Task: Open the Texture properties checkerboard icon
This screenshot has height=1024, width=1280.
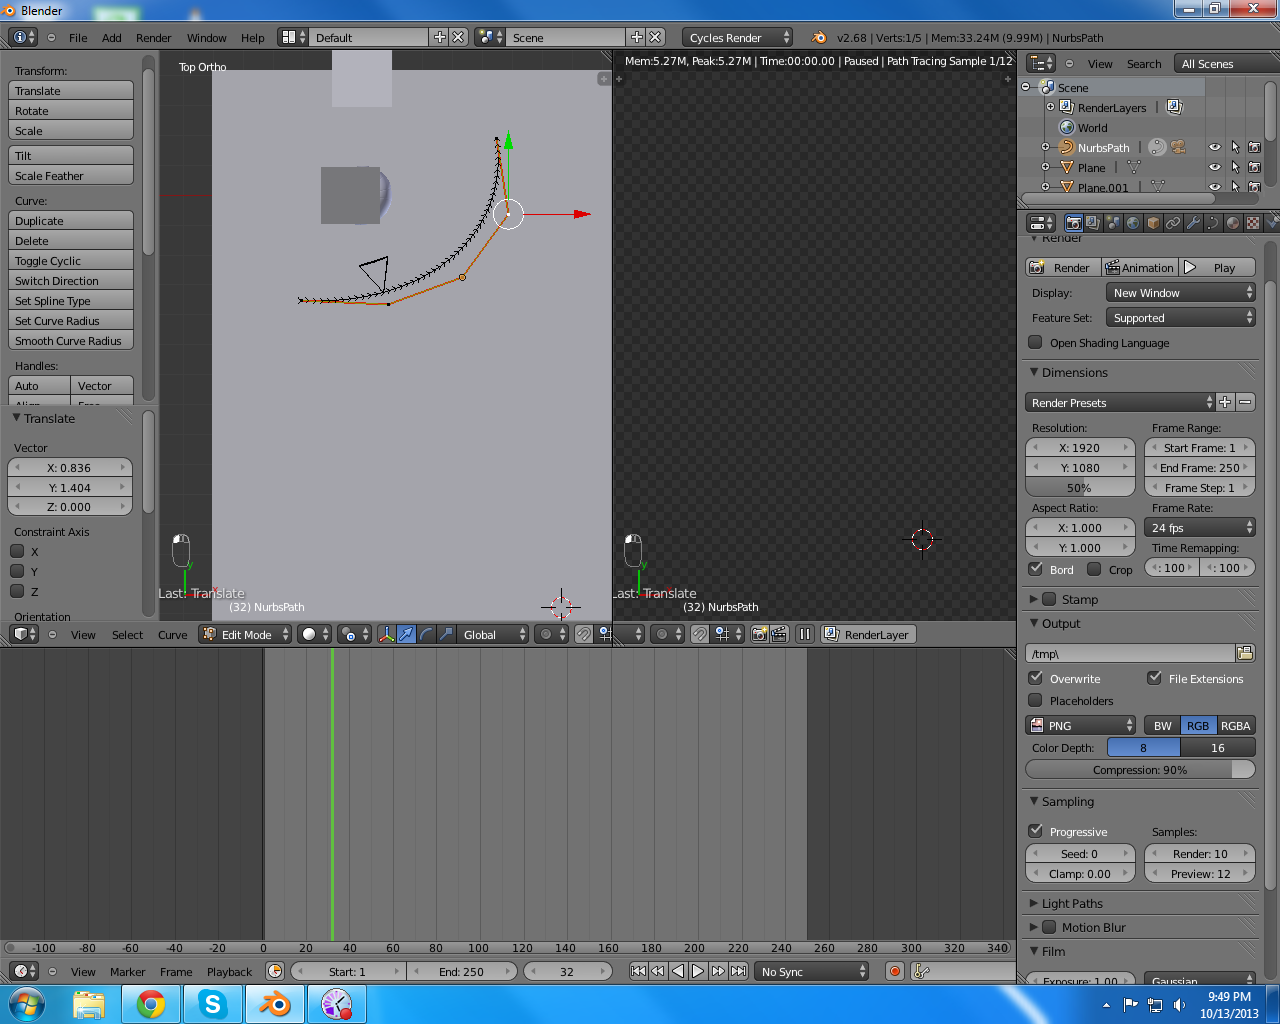Action: [1253, 223]
